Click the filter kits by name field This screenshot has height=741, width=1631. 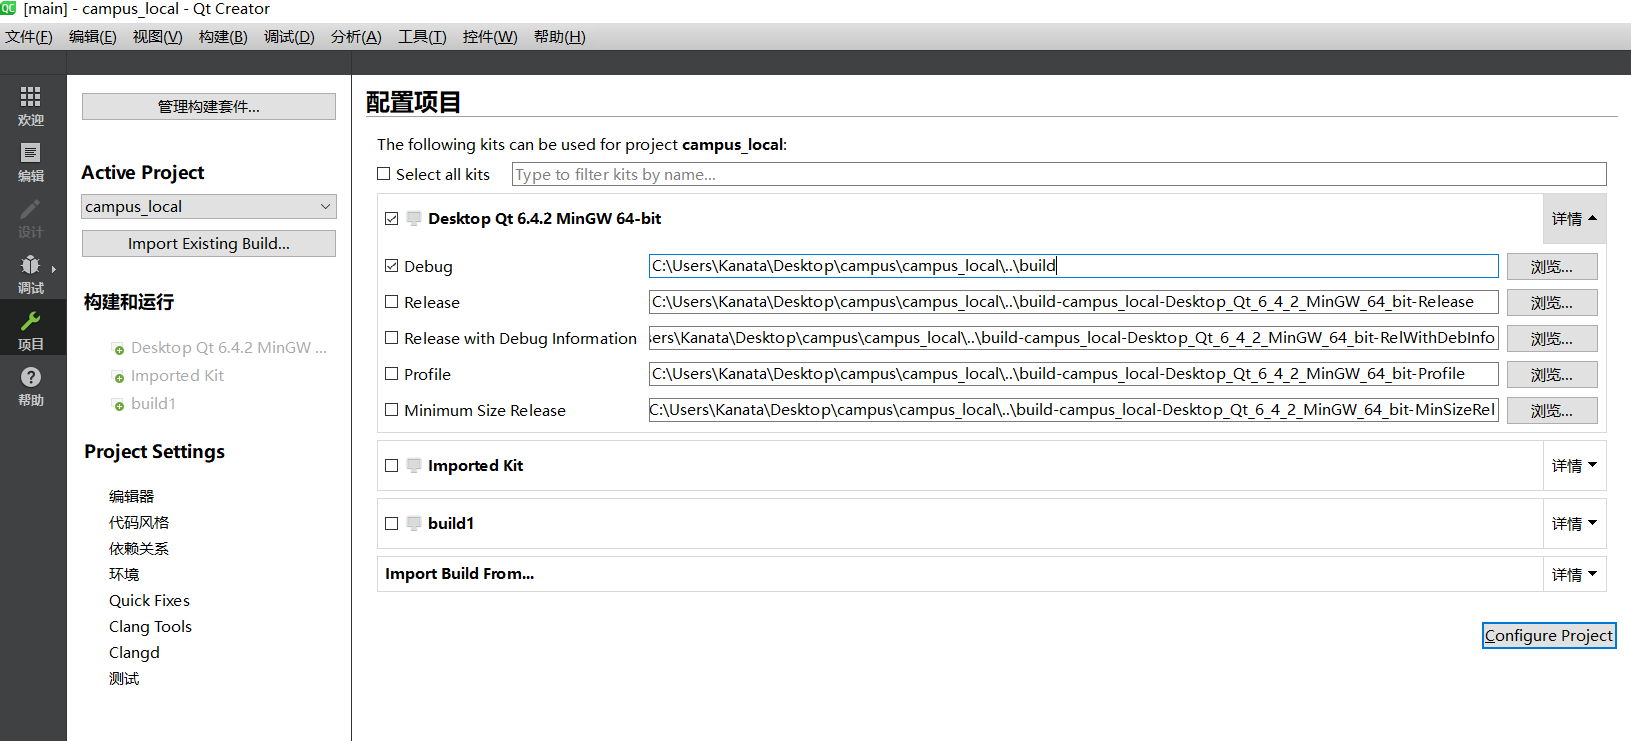(x=1058, y=174)
